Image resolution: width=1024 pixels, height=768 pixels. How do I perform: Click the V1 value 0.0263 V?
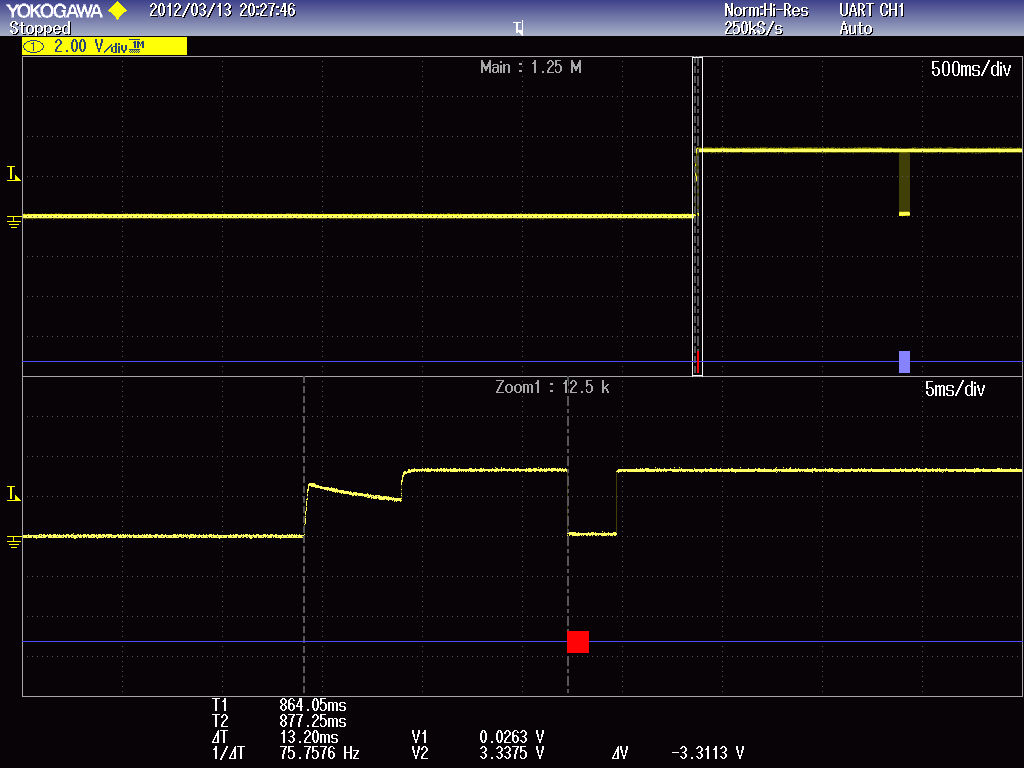(x=511, y=737)
